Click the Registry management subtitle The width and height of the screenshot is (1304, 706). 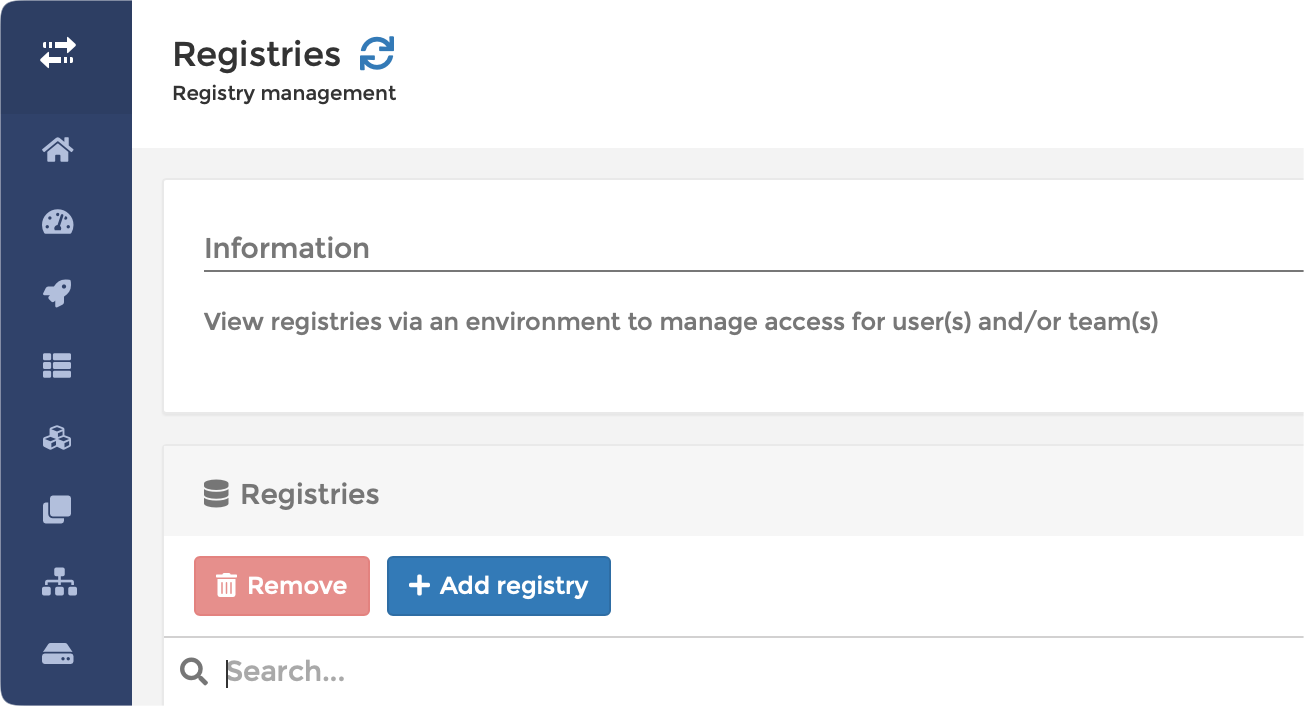[285, 93]
